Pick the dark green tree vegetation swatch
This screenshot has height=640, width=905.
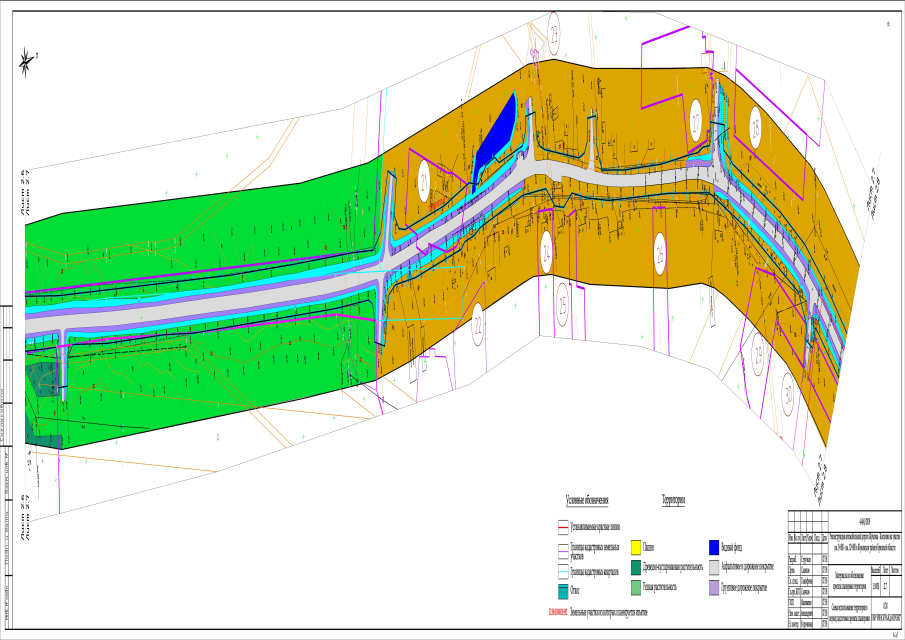click(x=635, y=568)
